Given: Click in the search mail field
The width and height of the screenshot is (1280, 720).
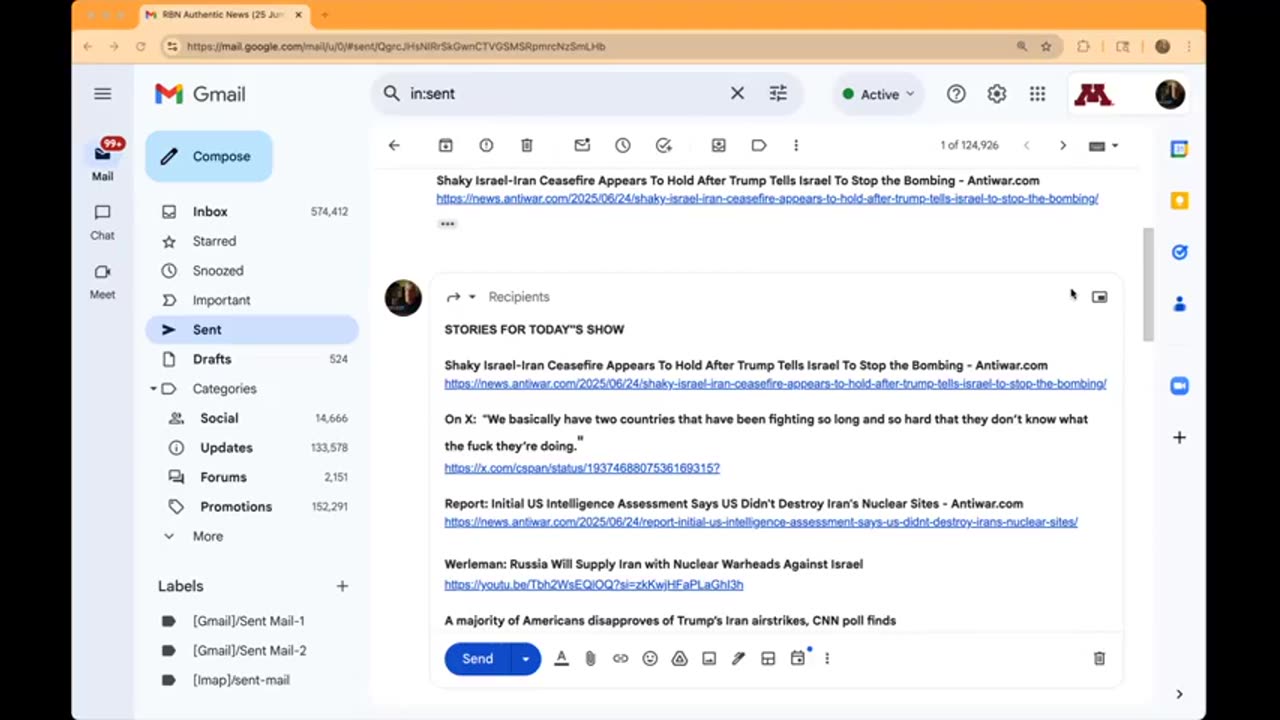Looking at the screenshot, I should tap(565, 93).
